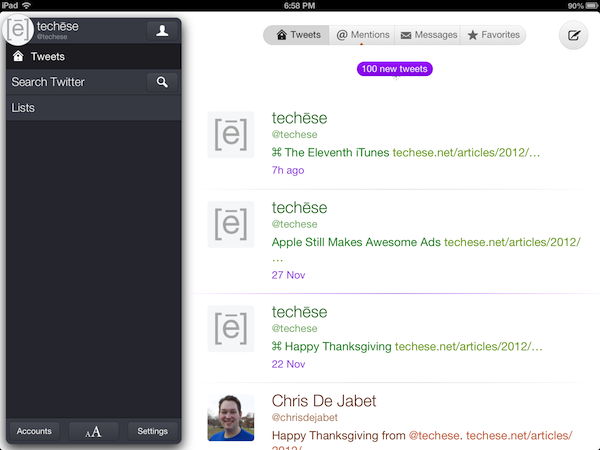Tap the 7h ago timestamp
This screenshot has width=600, height=450.
point(288,170)
